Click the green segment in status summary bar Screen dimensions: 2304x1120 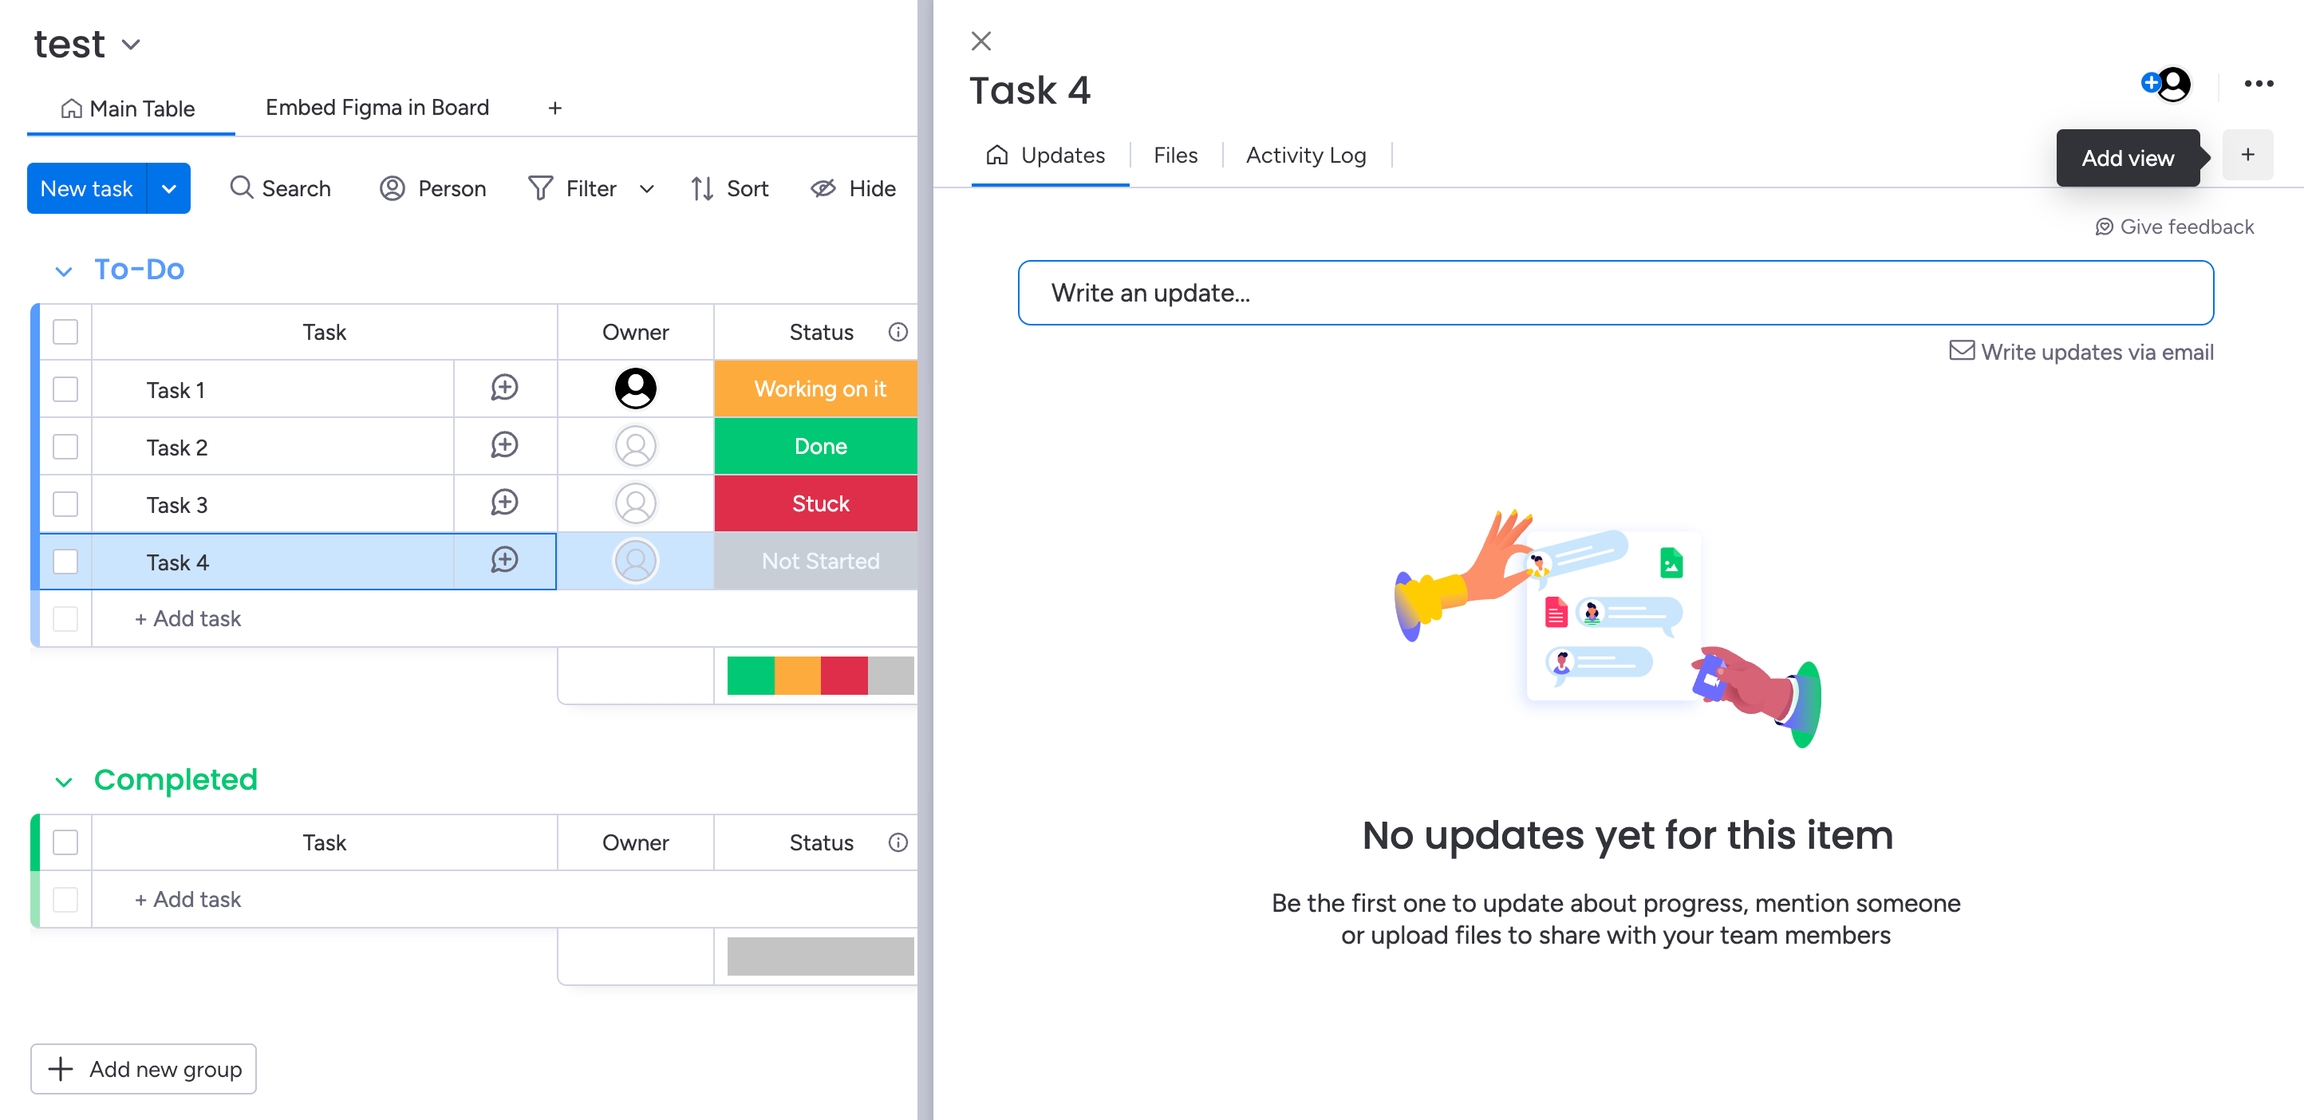click(750, 676)
